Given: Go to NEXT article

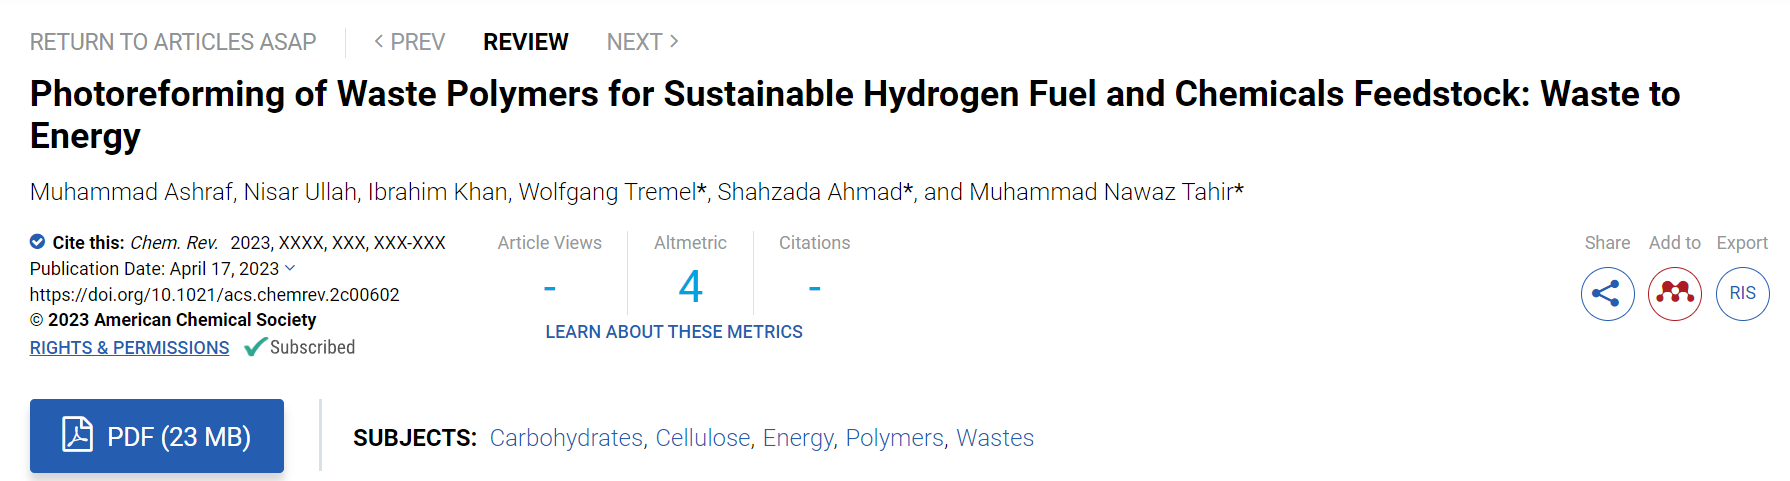Looking at the screenshot, I should tap(643, 42).
